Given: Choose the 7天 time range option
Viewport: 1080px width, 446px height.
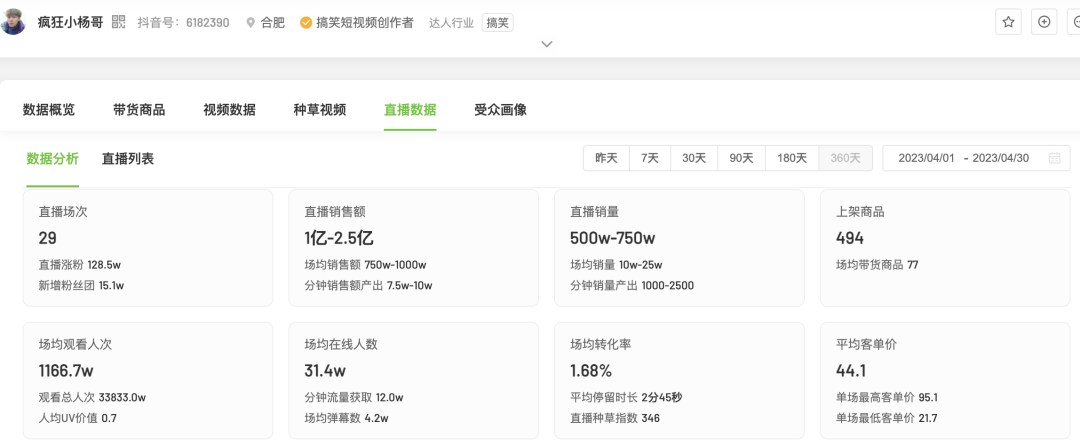Looking at the screenshot, I should pos(650,158).
